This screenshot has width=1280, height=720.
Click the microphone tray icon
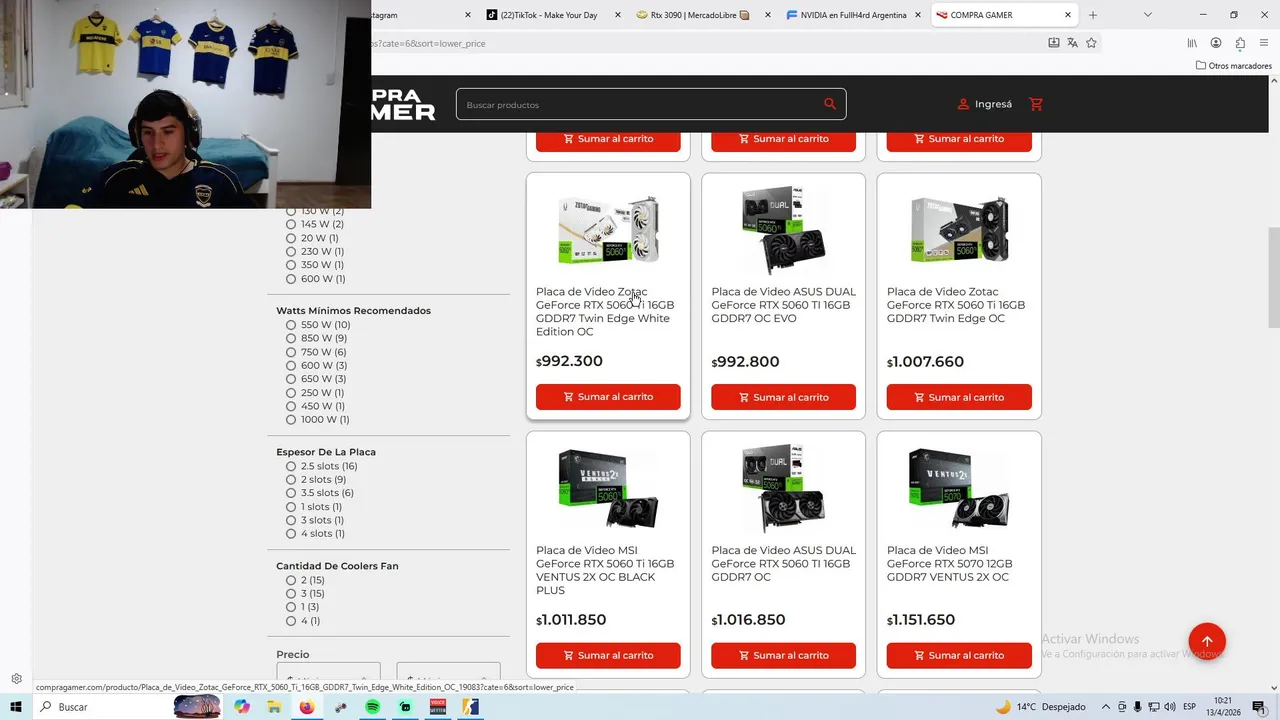pos(1137,707)
